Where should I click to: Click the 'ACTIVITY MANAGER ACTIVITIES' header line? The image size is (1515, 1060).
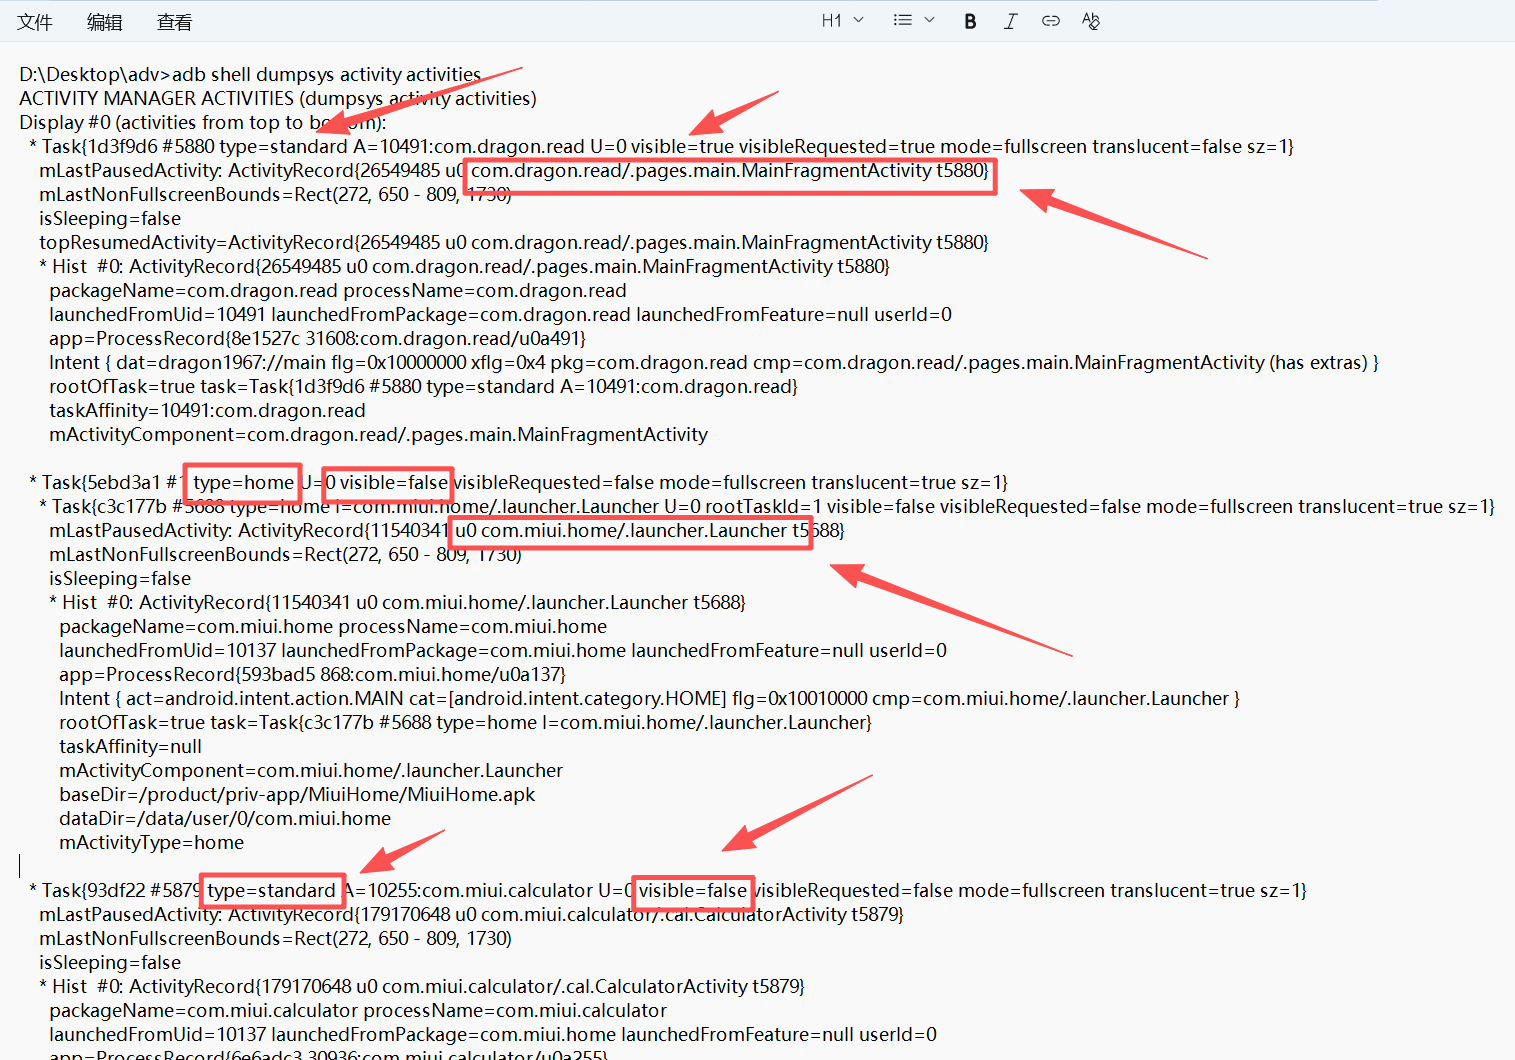coord(278,99)
